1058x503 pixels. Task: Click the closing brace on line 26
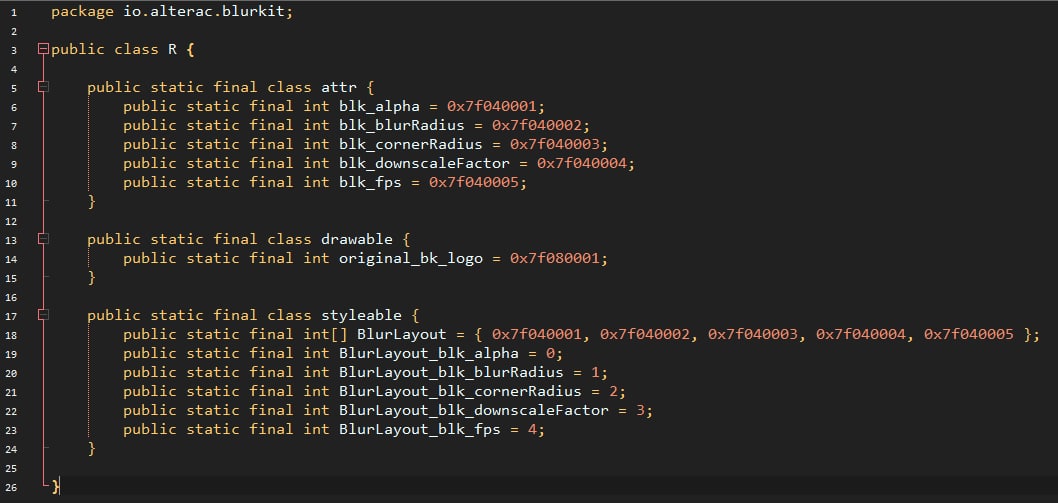click(x=56, y=485)
